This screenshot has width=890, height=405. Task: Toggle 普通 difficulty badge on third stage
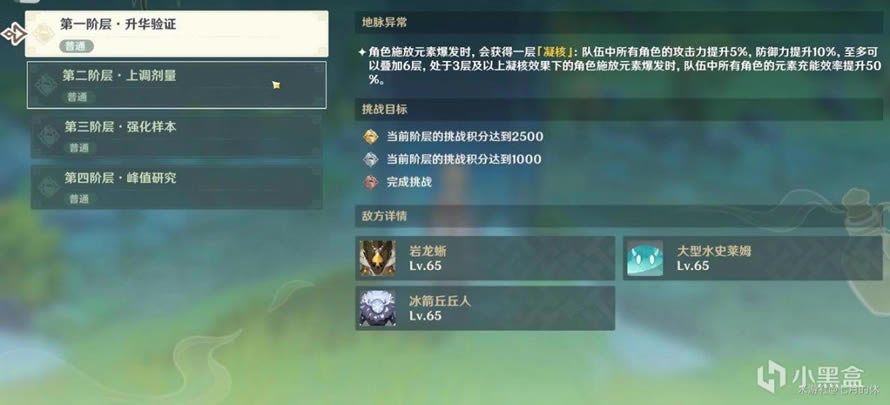79,148
